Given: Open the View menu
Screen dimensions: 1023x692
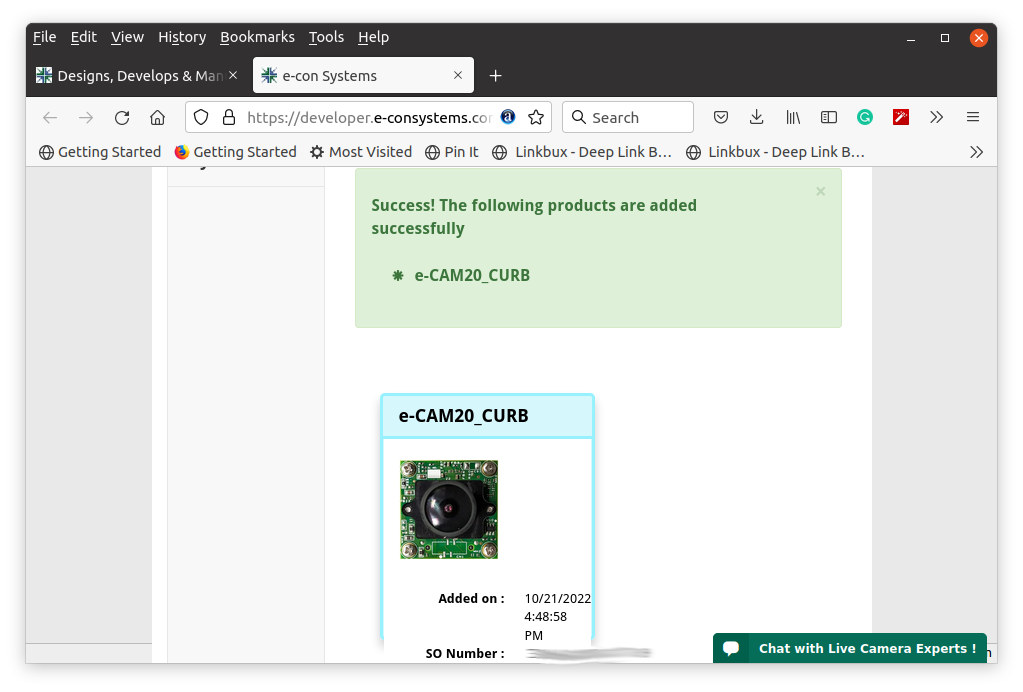Looking at the screenshot, I should pos(127,37).
